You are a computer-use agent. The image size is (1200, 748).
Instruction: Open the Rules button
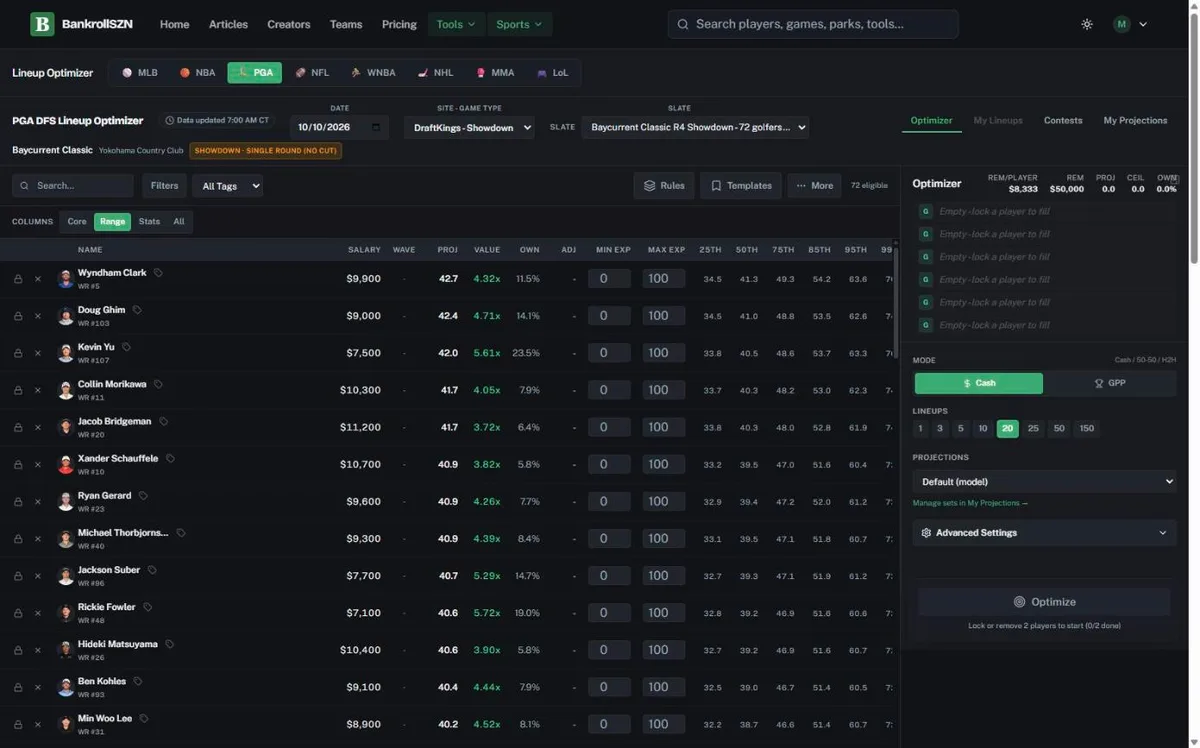click(x=664, y=185)
